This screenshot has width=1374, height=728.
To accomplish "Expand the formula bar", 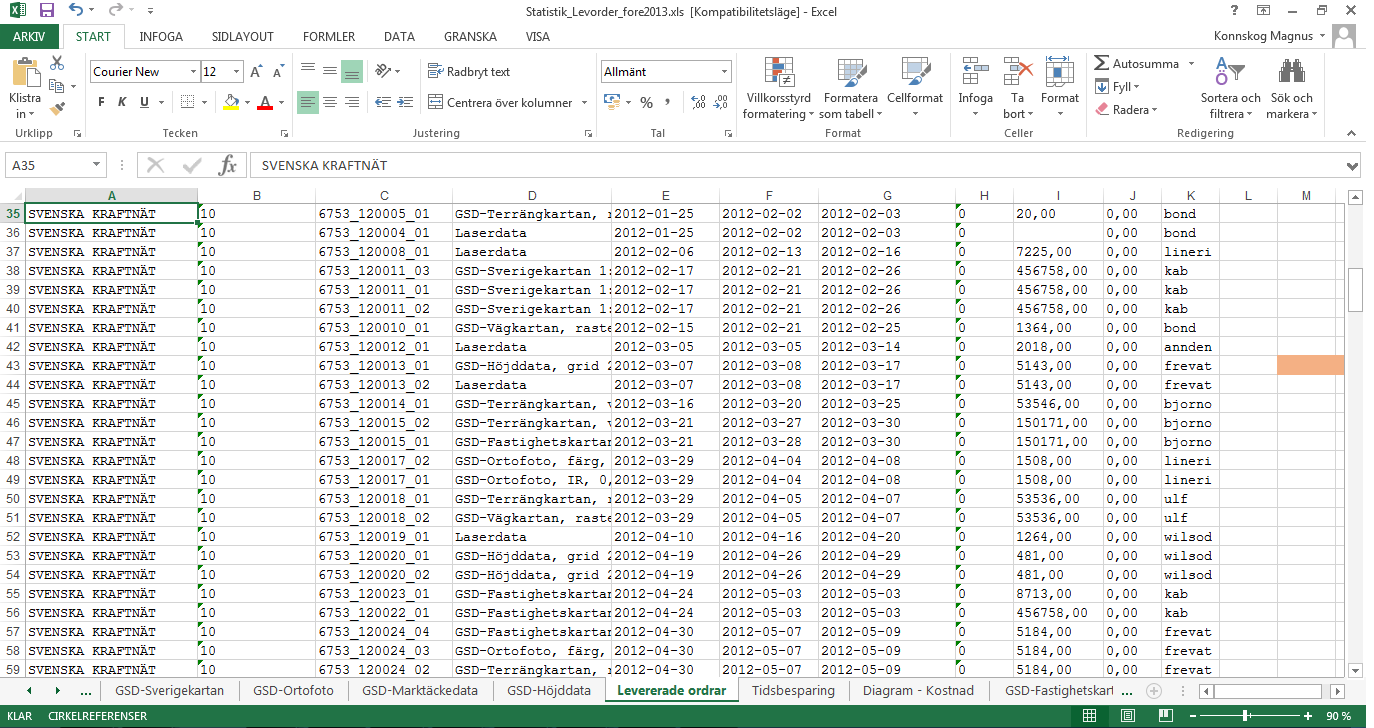I will (x=1353, y=165).
